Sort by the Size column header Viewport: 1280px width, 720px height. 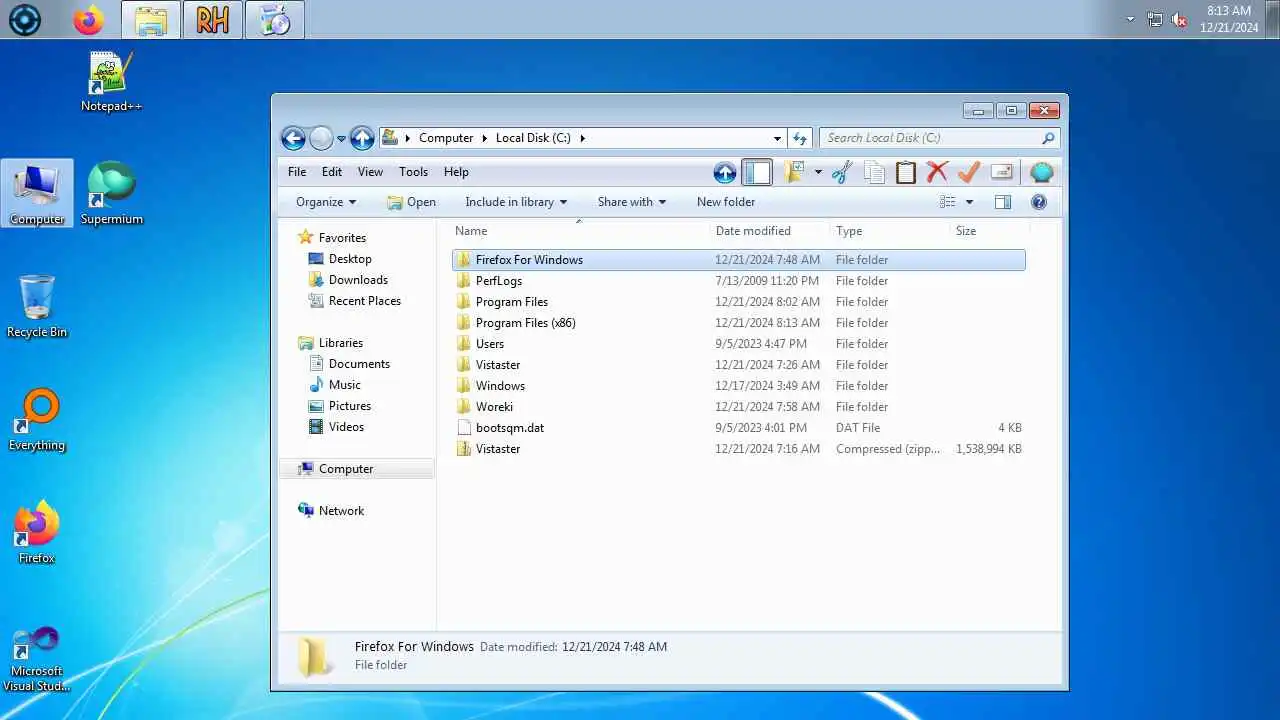[988, 231]
